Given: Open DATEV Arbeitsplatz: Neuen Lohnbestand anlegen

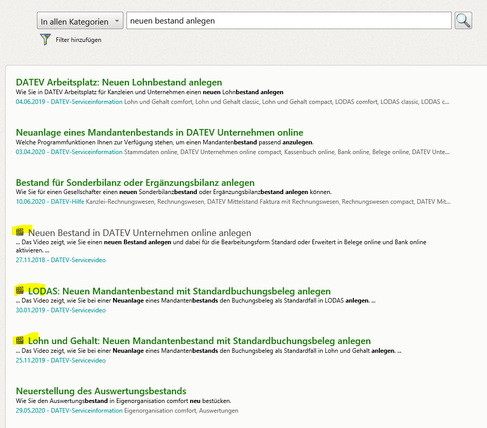Looking at the screenshot, I should point(119,82).
